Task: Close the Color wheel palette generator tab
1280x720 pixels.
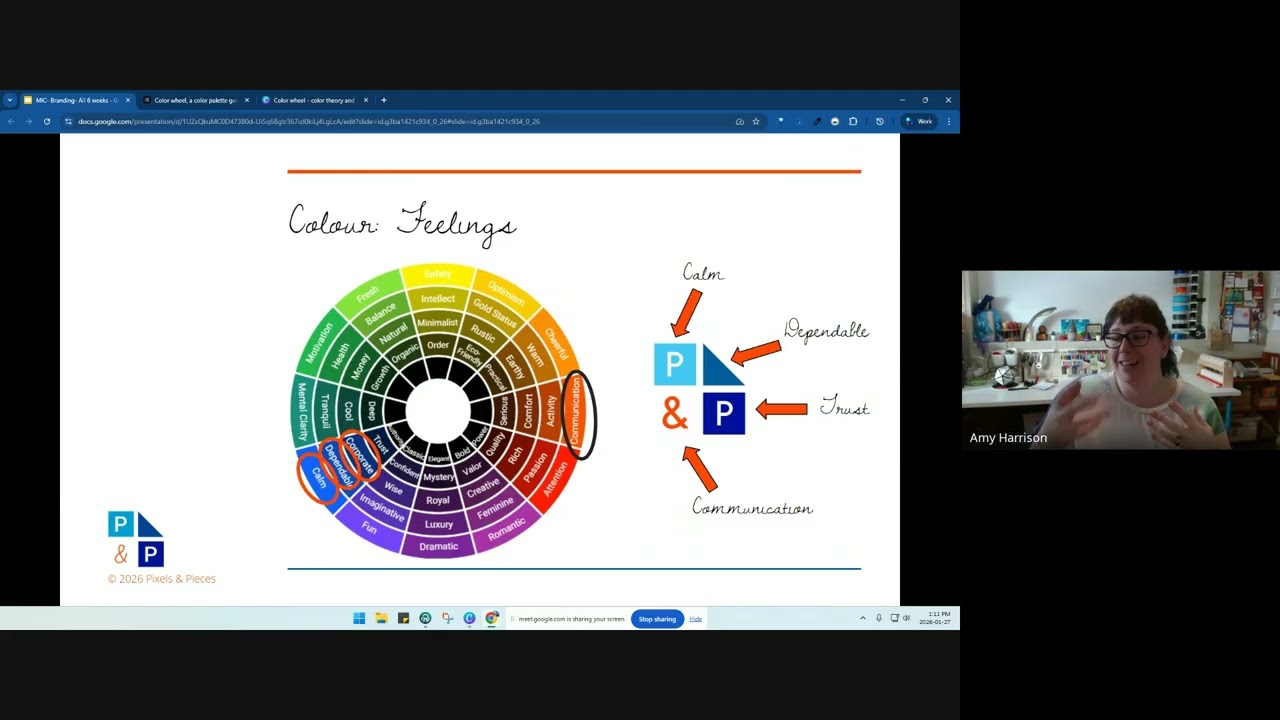Action: (x=247, y=100)
